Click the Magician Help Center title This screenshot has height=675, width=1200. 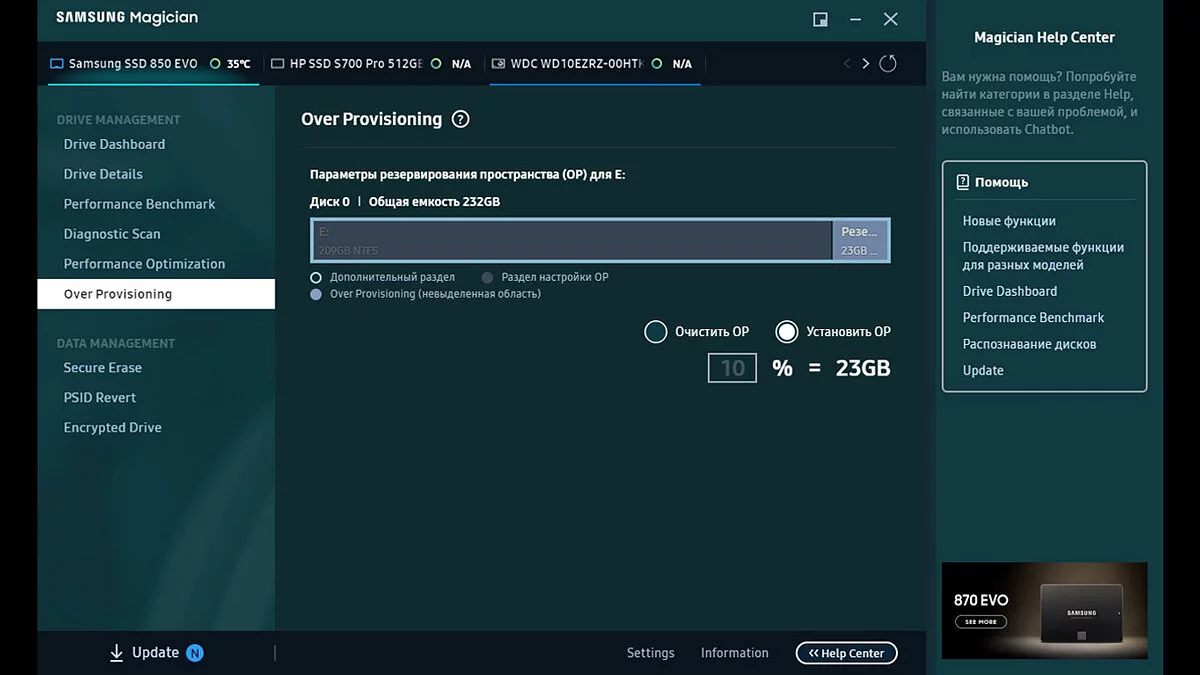tap(1044, 38)
